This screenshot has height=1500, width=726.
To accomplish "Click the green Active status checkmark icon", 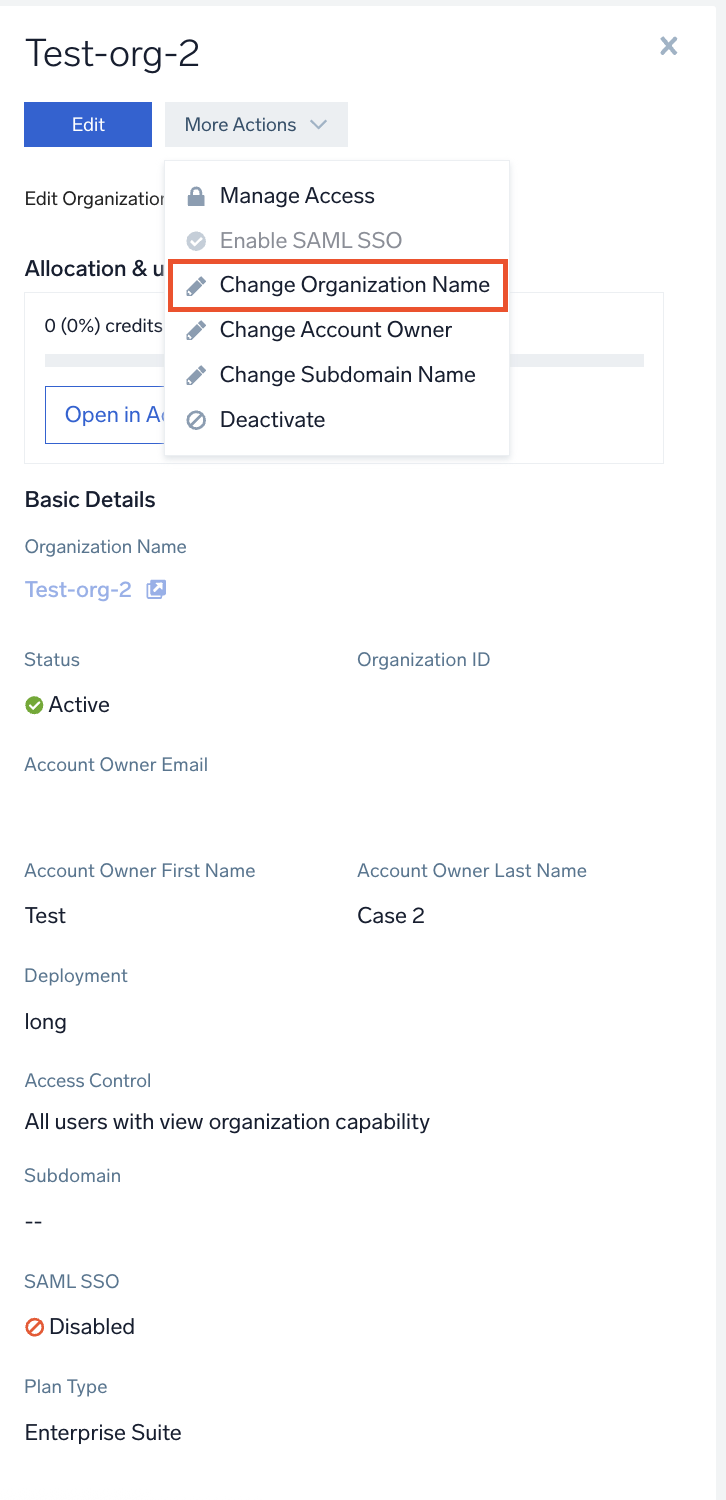I will 35,705.
